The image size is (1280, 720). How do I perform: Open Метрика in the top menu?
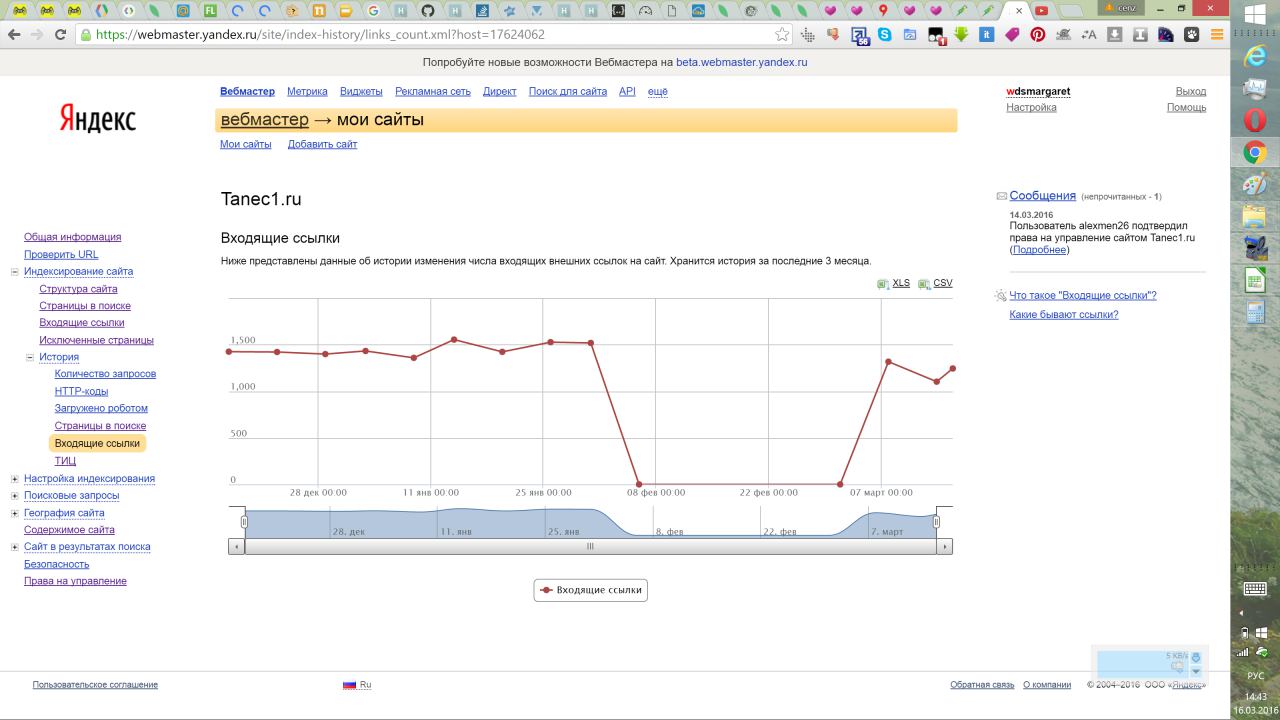[307, 91]
